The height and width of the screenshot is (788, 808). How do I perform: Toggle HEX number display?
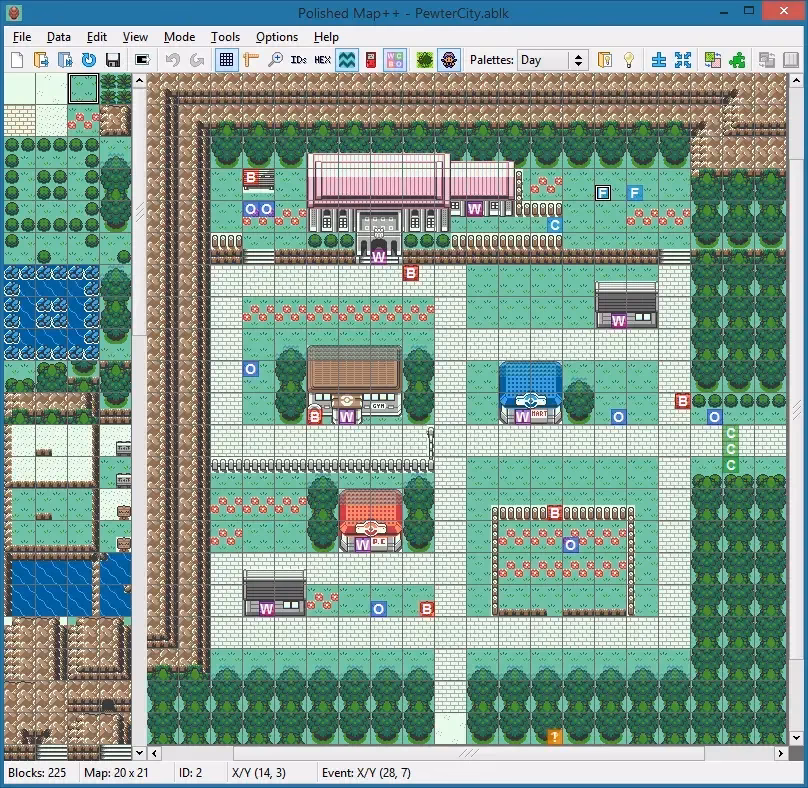pos(323,60)
